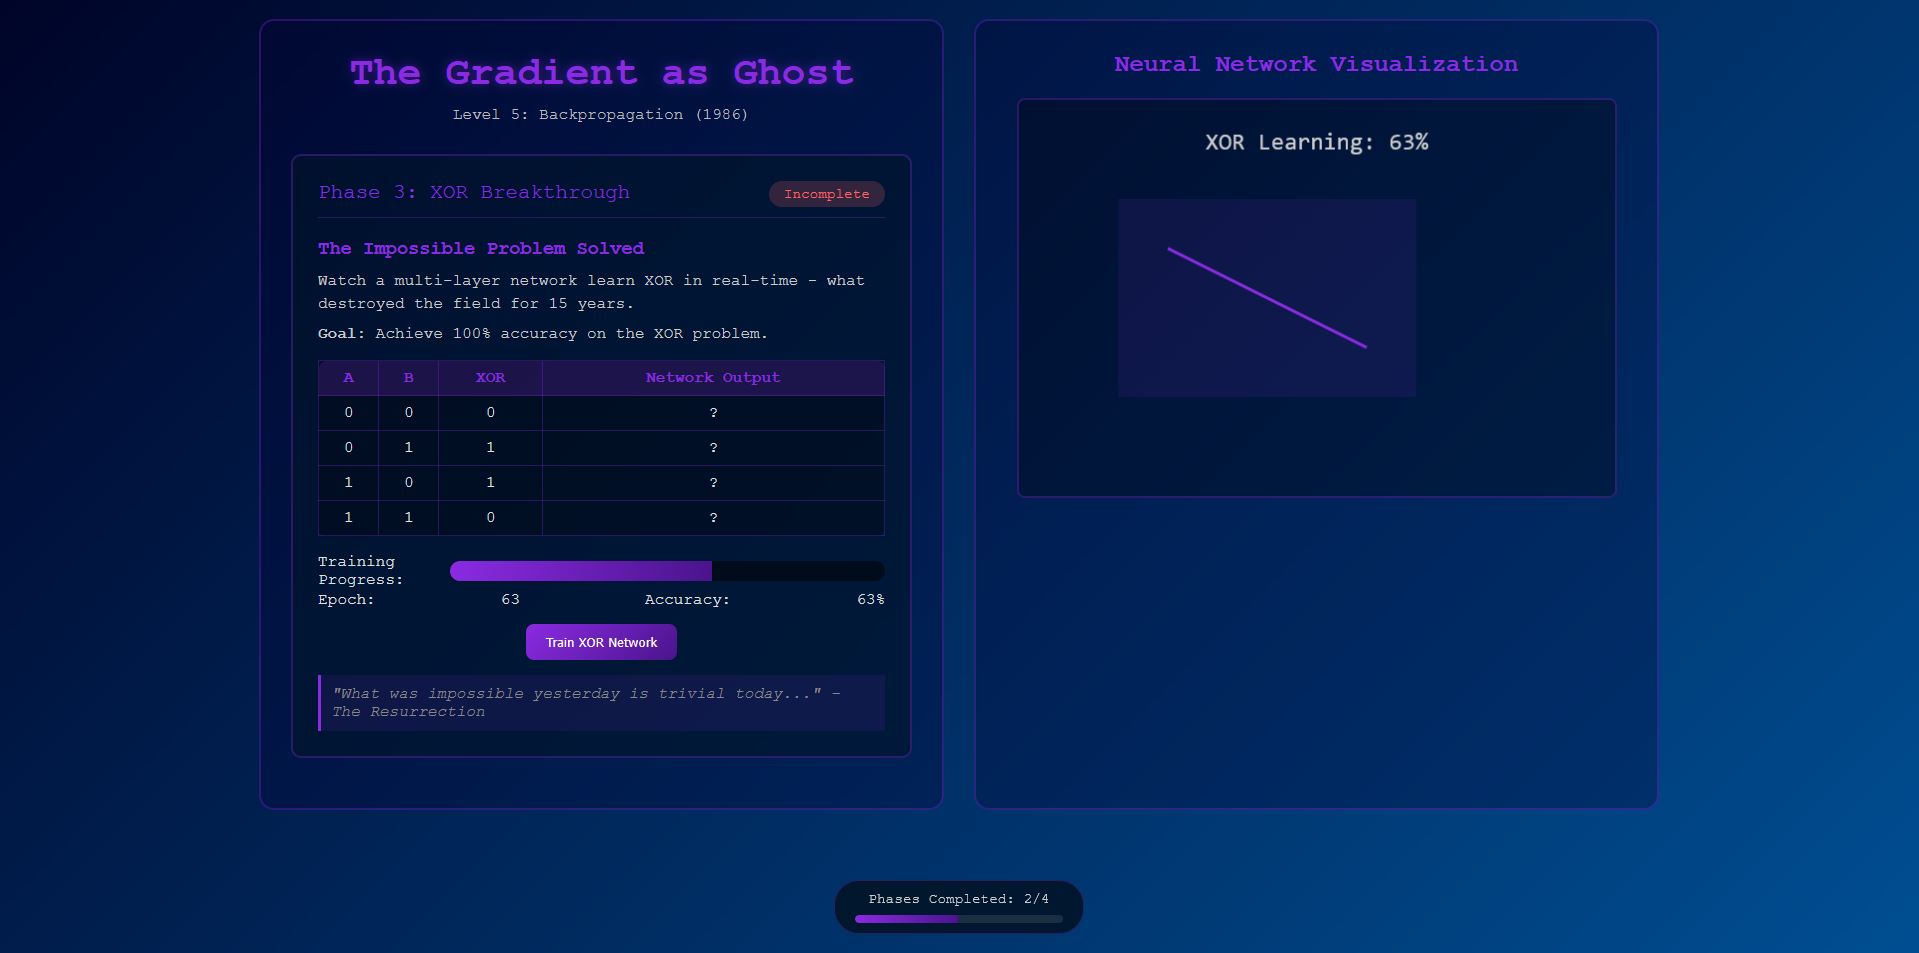Click the Epoch value 63
This screenshot has width=1919, height=953.
(x=510, y=600)
